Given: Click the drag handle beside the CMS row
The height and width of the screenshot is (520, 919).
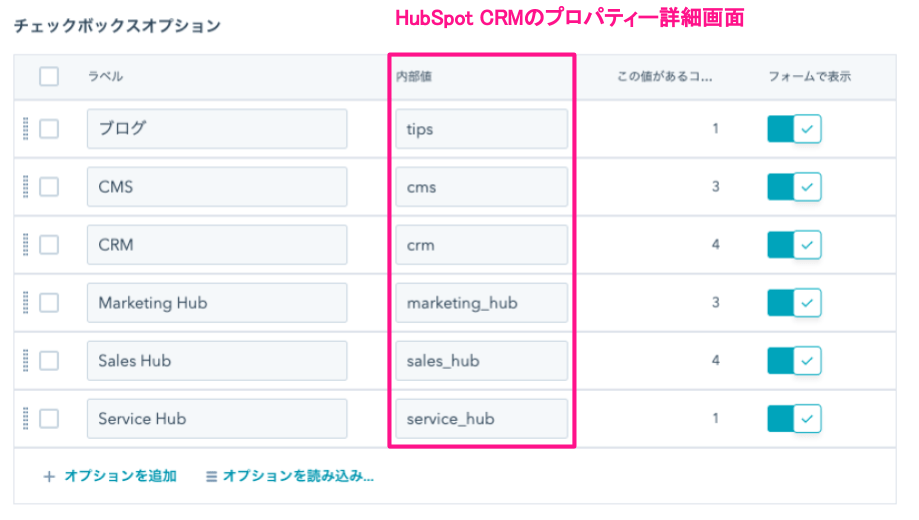Looking at the screenshot, I should pos(25,187).
